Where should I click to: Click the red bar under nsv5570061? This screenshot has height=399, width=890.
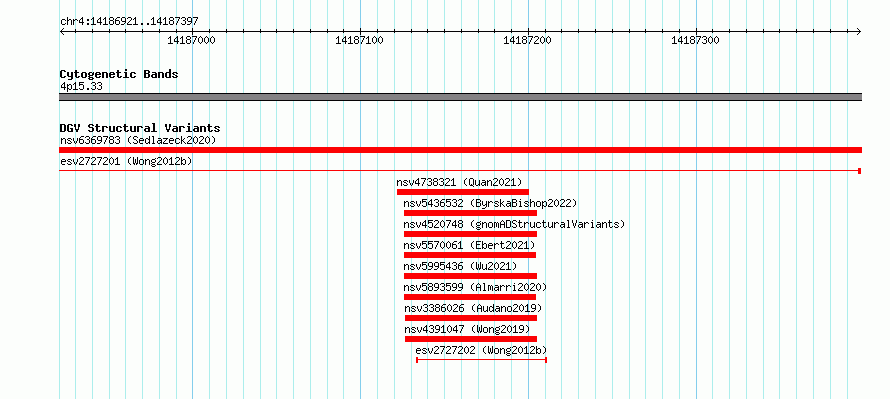point(469,255)
